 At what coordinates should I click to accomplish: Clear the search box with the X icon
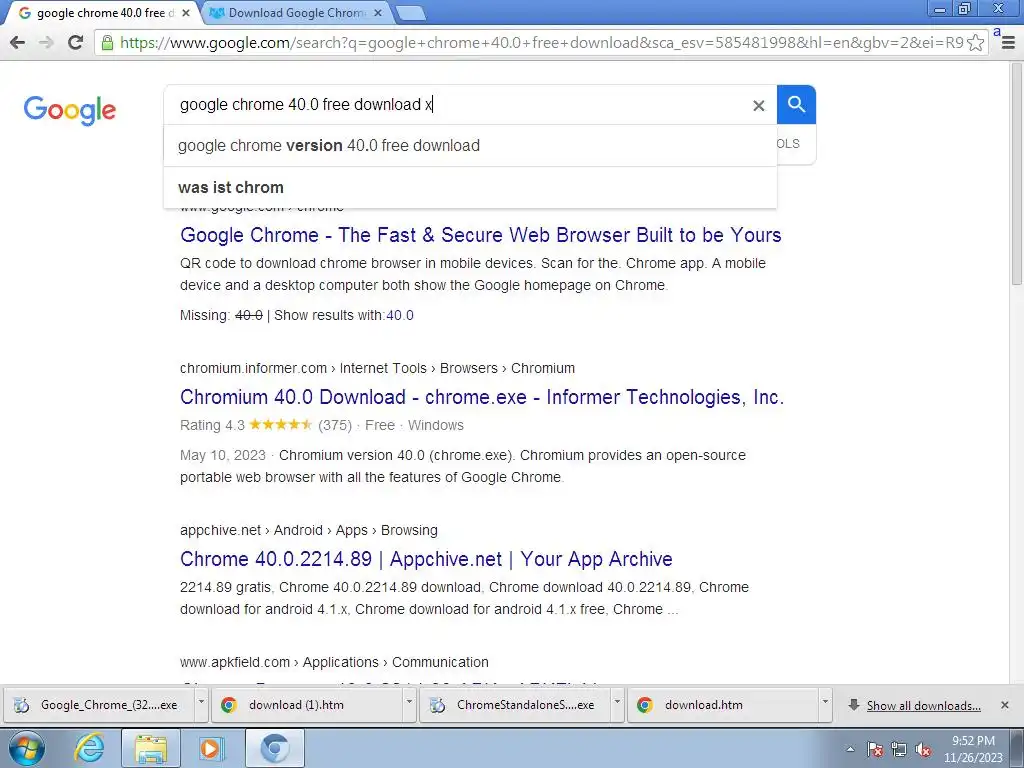click(x=758, y=105)
